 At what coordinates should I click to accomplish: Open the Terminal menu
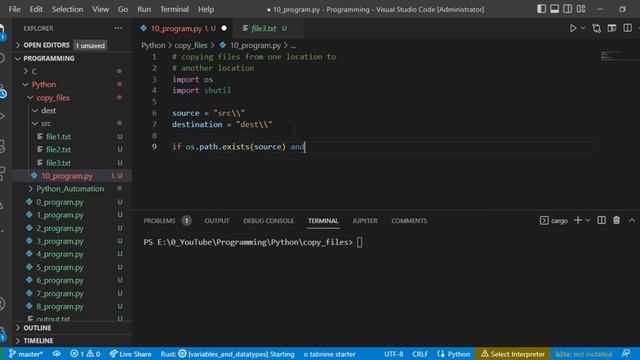174,9
